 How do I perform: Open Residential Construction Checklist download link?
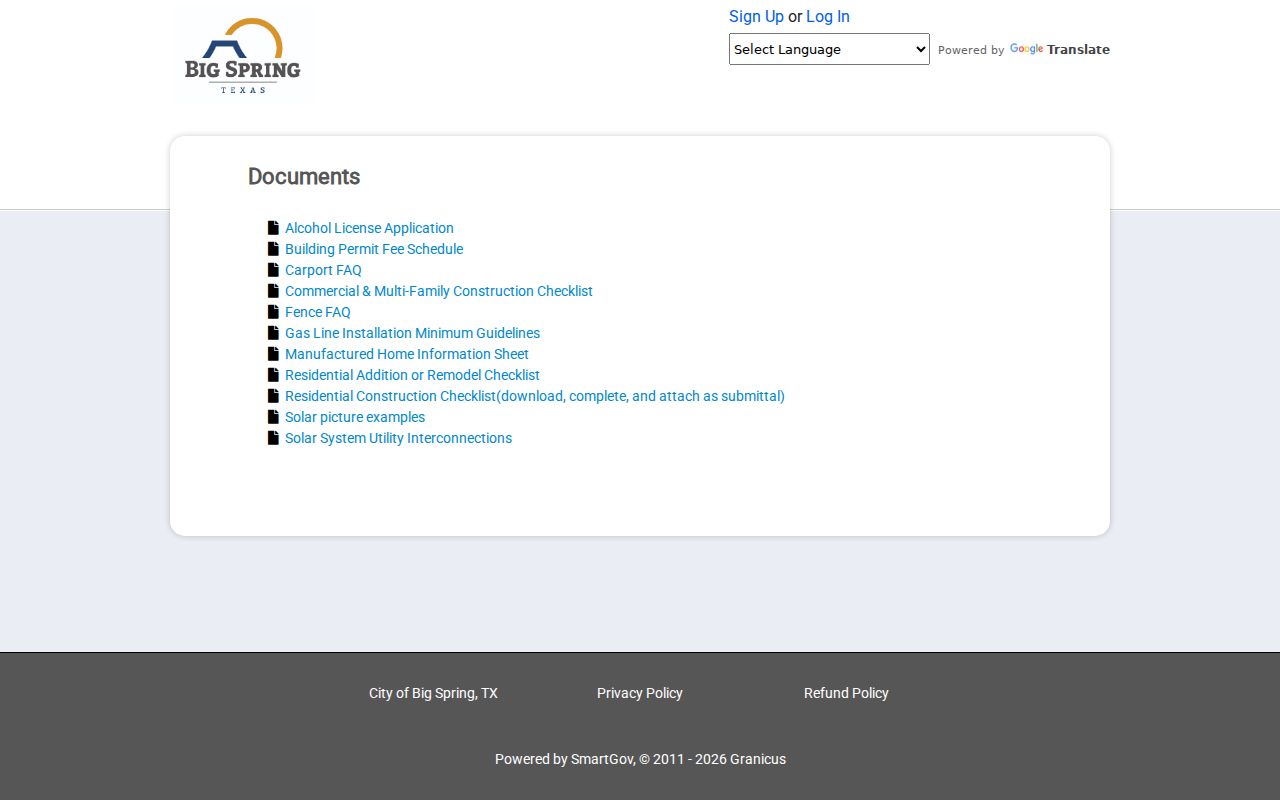click(x=535, y=396)
